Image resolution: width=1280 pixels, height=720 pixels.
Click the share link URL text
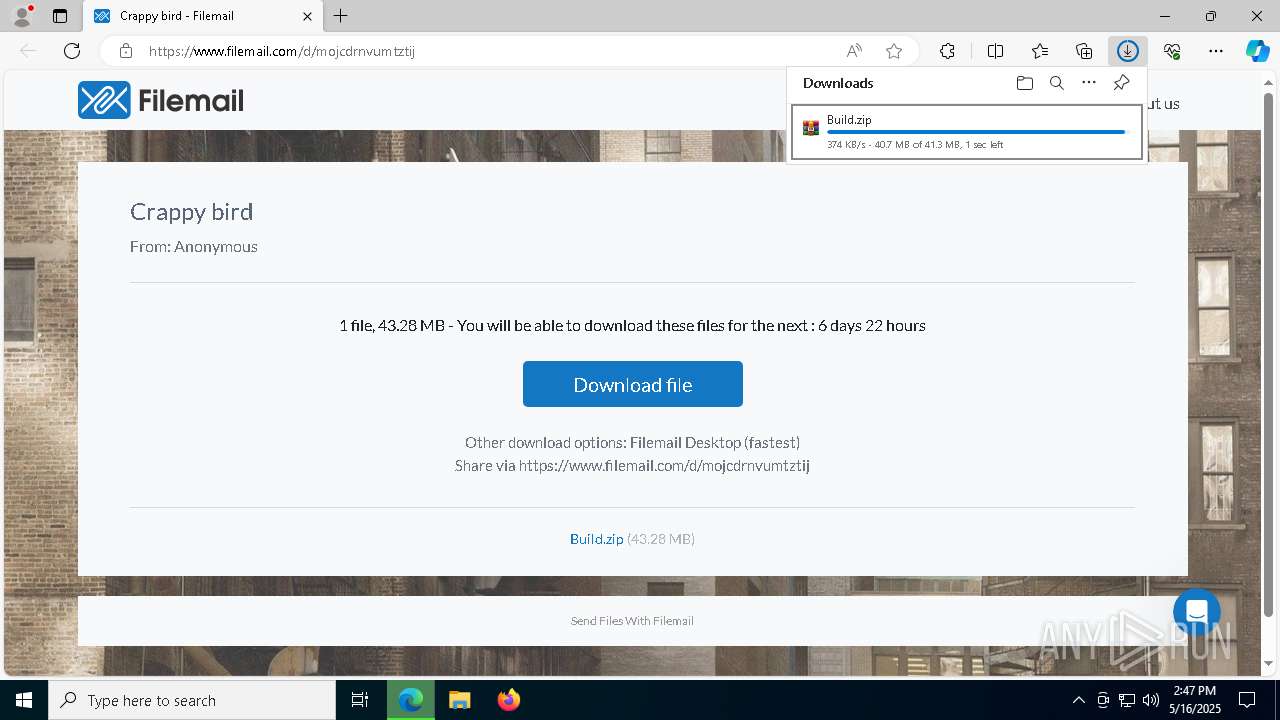[x=664, y=466]
